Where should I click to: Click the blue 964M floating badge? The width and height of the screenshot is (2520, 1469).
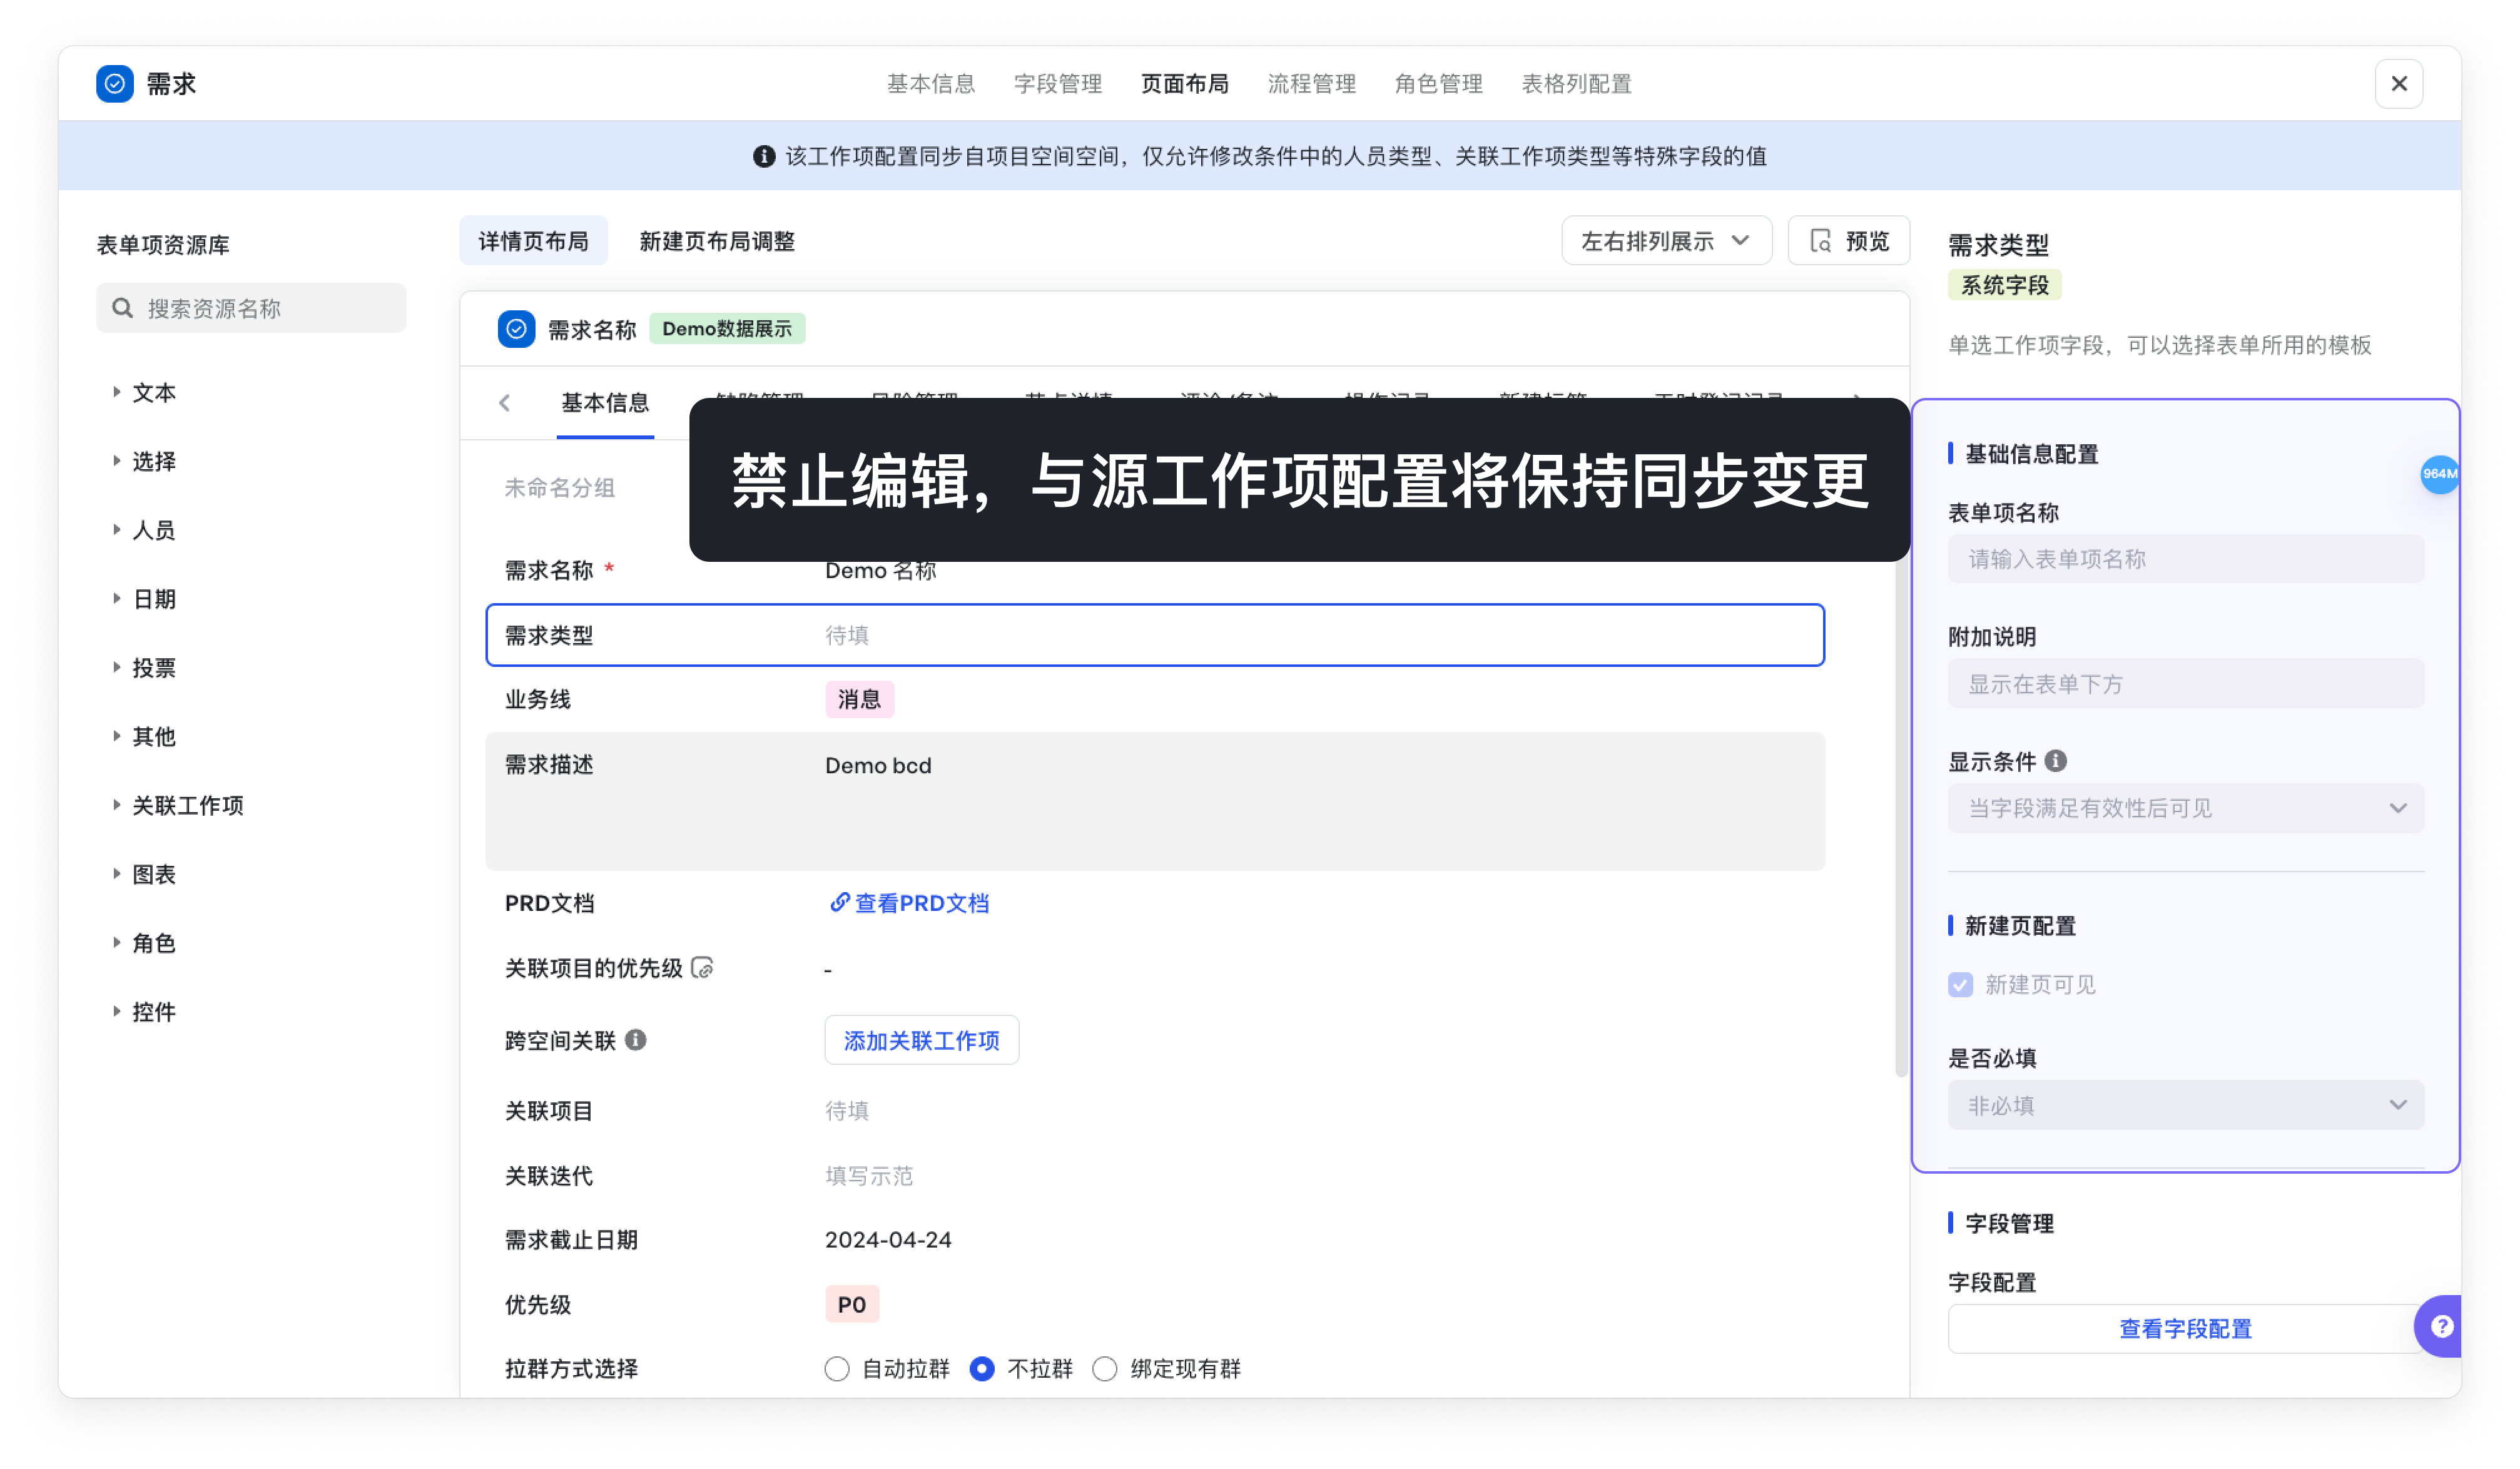pyautogui.click(x=2439, y=474)
